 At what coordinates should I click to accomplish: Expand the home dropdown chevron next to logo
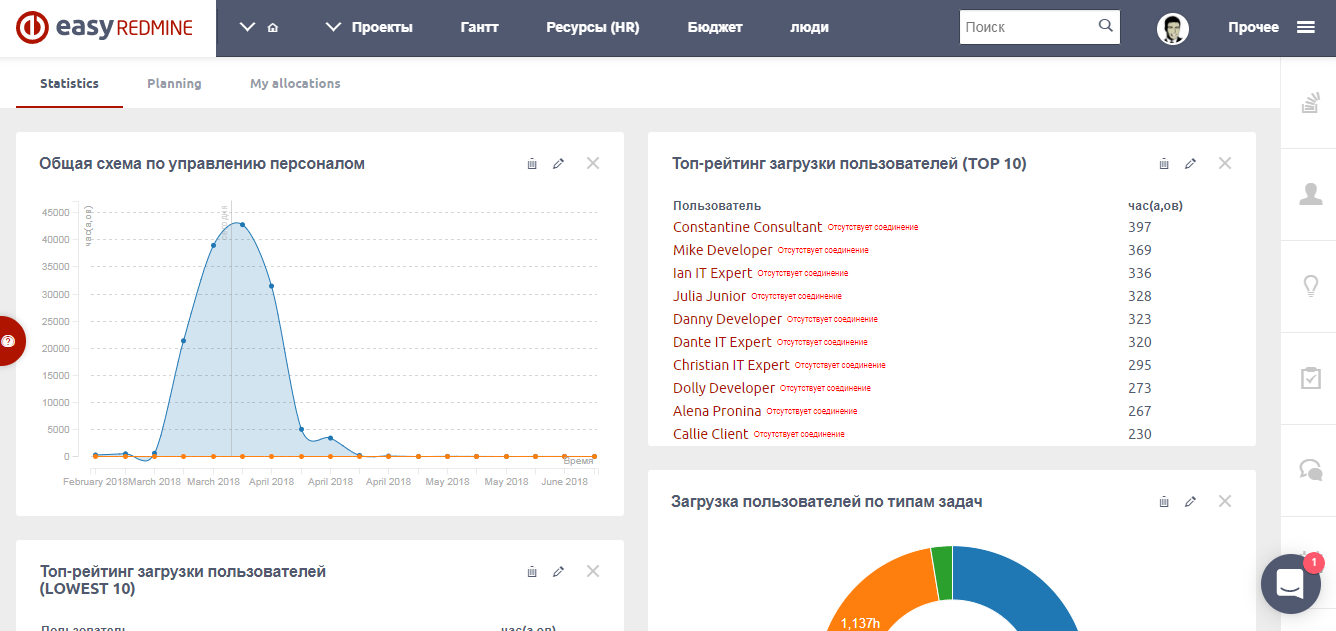(x=249, y=27)
